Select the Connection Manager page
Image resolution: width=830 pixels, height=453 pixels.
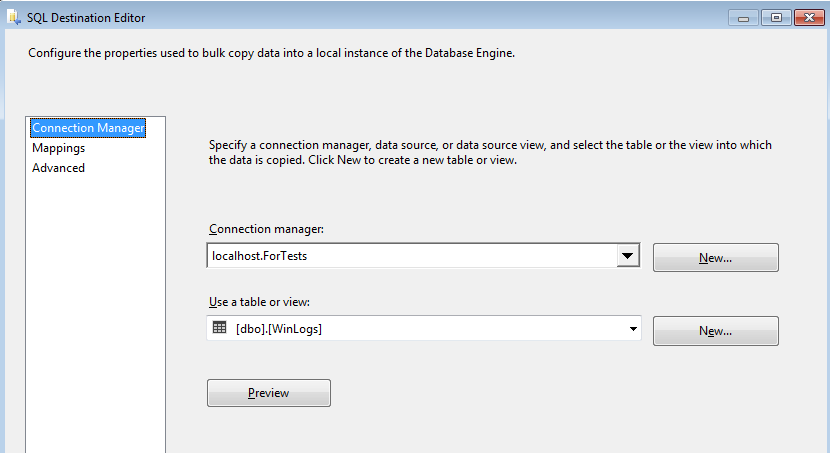pos(88,128)
